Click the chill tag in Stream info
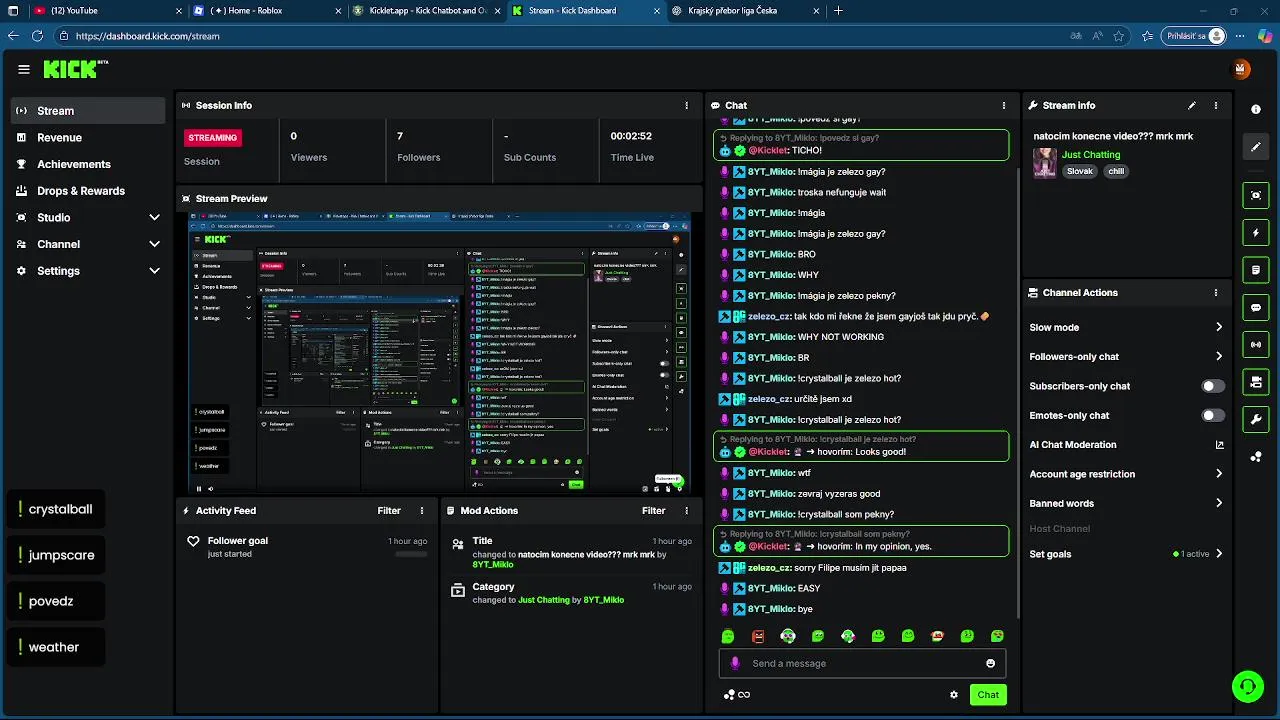 pyautogui.click(x=1116, y=171)
